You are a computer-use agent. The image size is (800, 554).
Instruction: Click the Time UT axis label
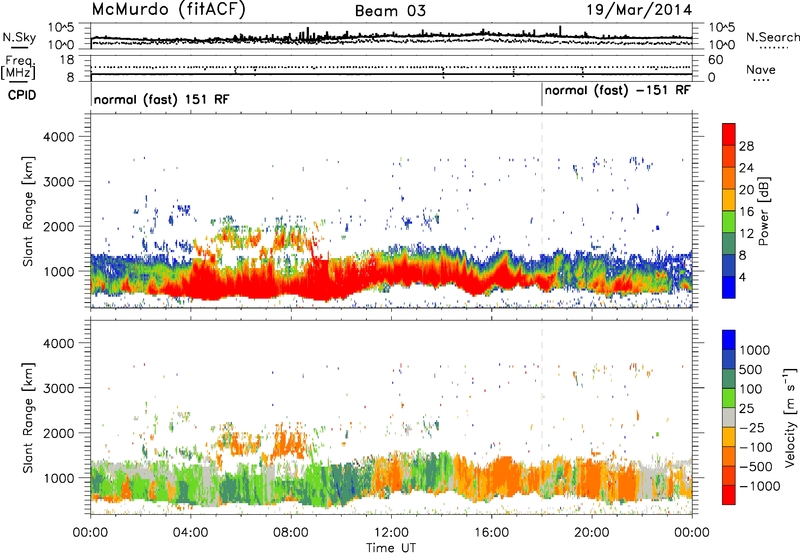coord(391,547)
